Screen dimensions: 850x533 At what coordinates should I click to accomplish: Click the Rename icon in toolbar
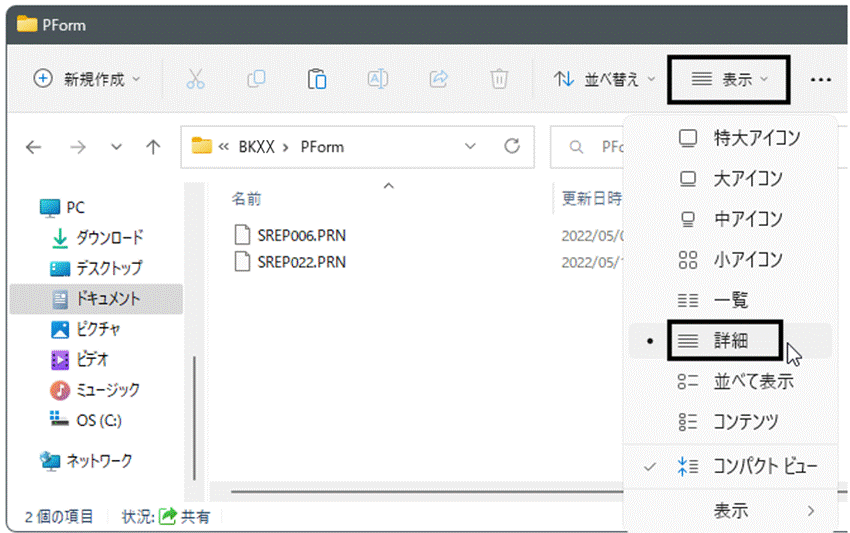pyautogui.click(x=377, y=79)
